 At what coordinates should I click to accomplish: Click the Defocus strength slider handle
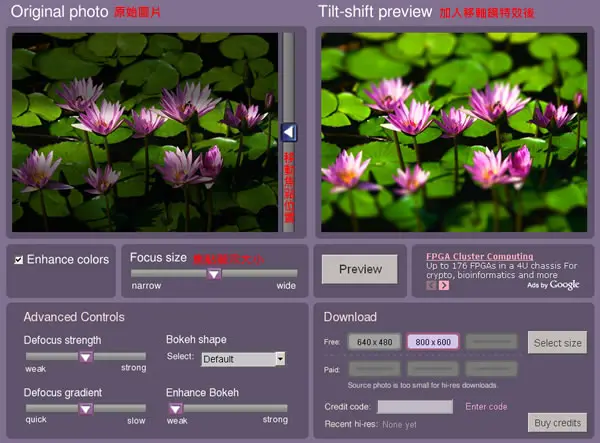[86, 357]
